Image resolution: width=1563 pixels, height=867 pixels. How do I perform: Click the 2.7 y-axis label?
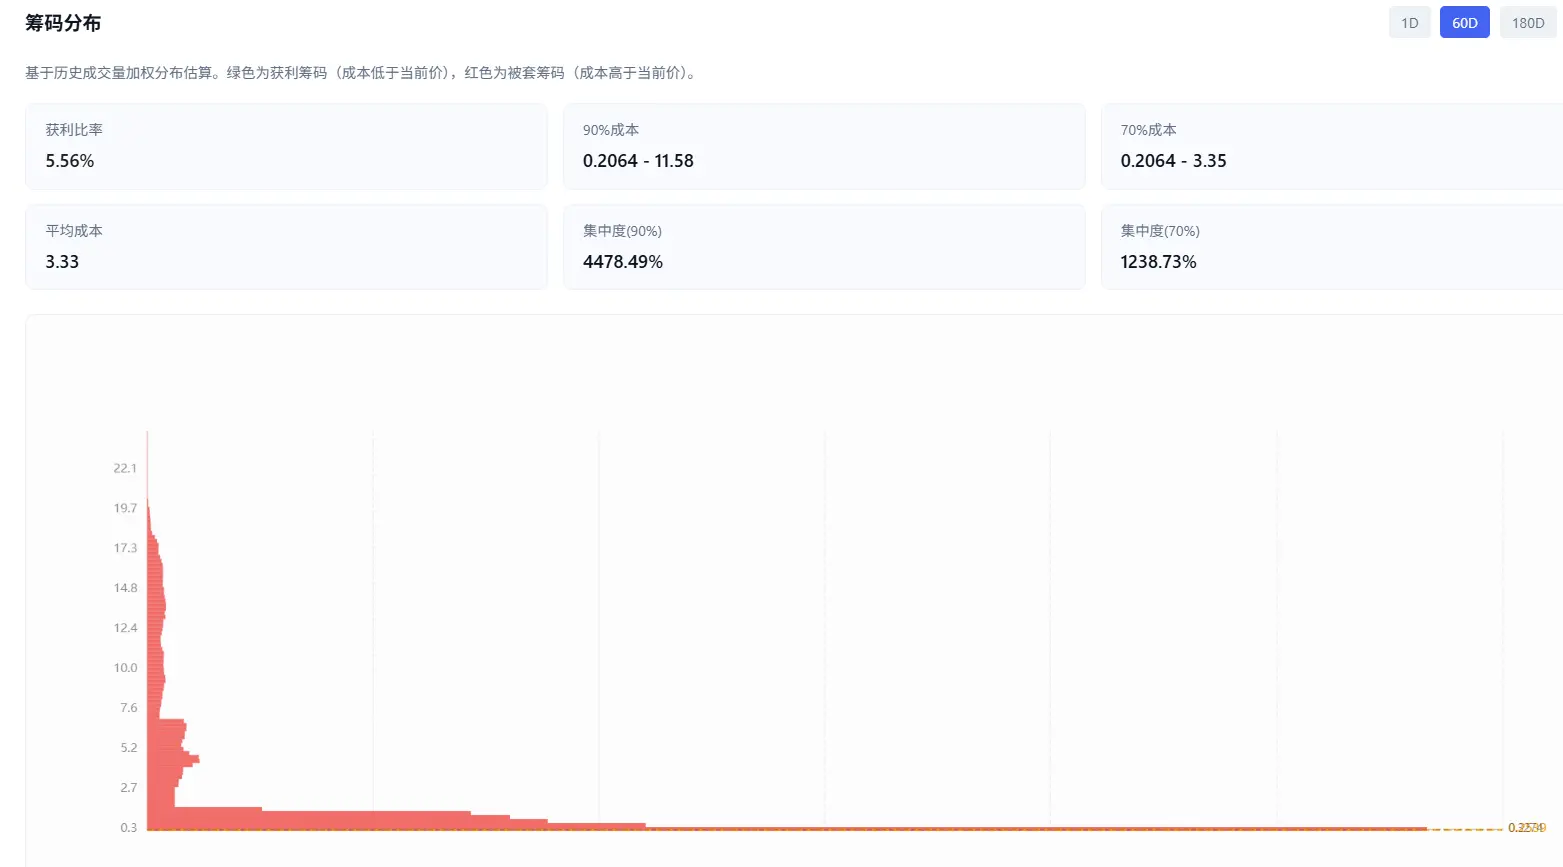(x=129, y=788)
